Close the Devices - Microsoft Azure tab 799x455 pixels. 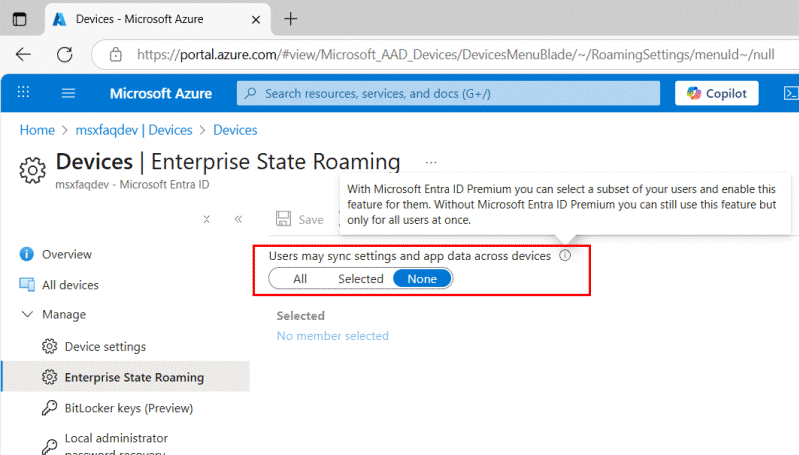click(256, 19)
